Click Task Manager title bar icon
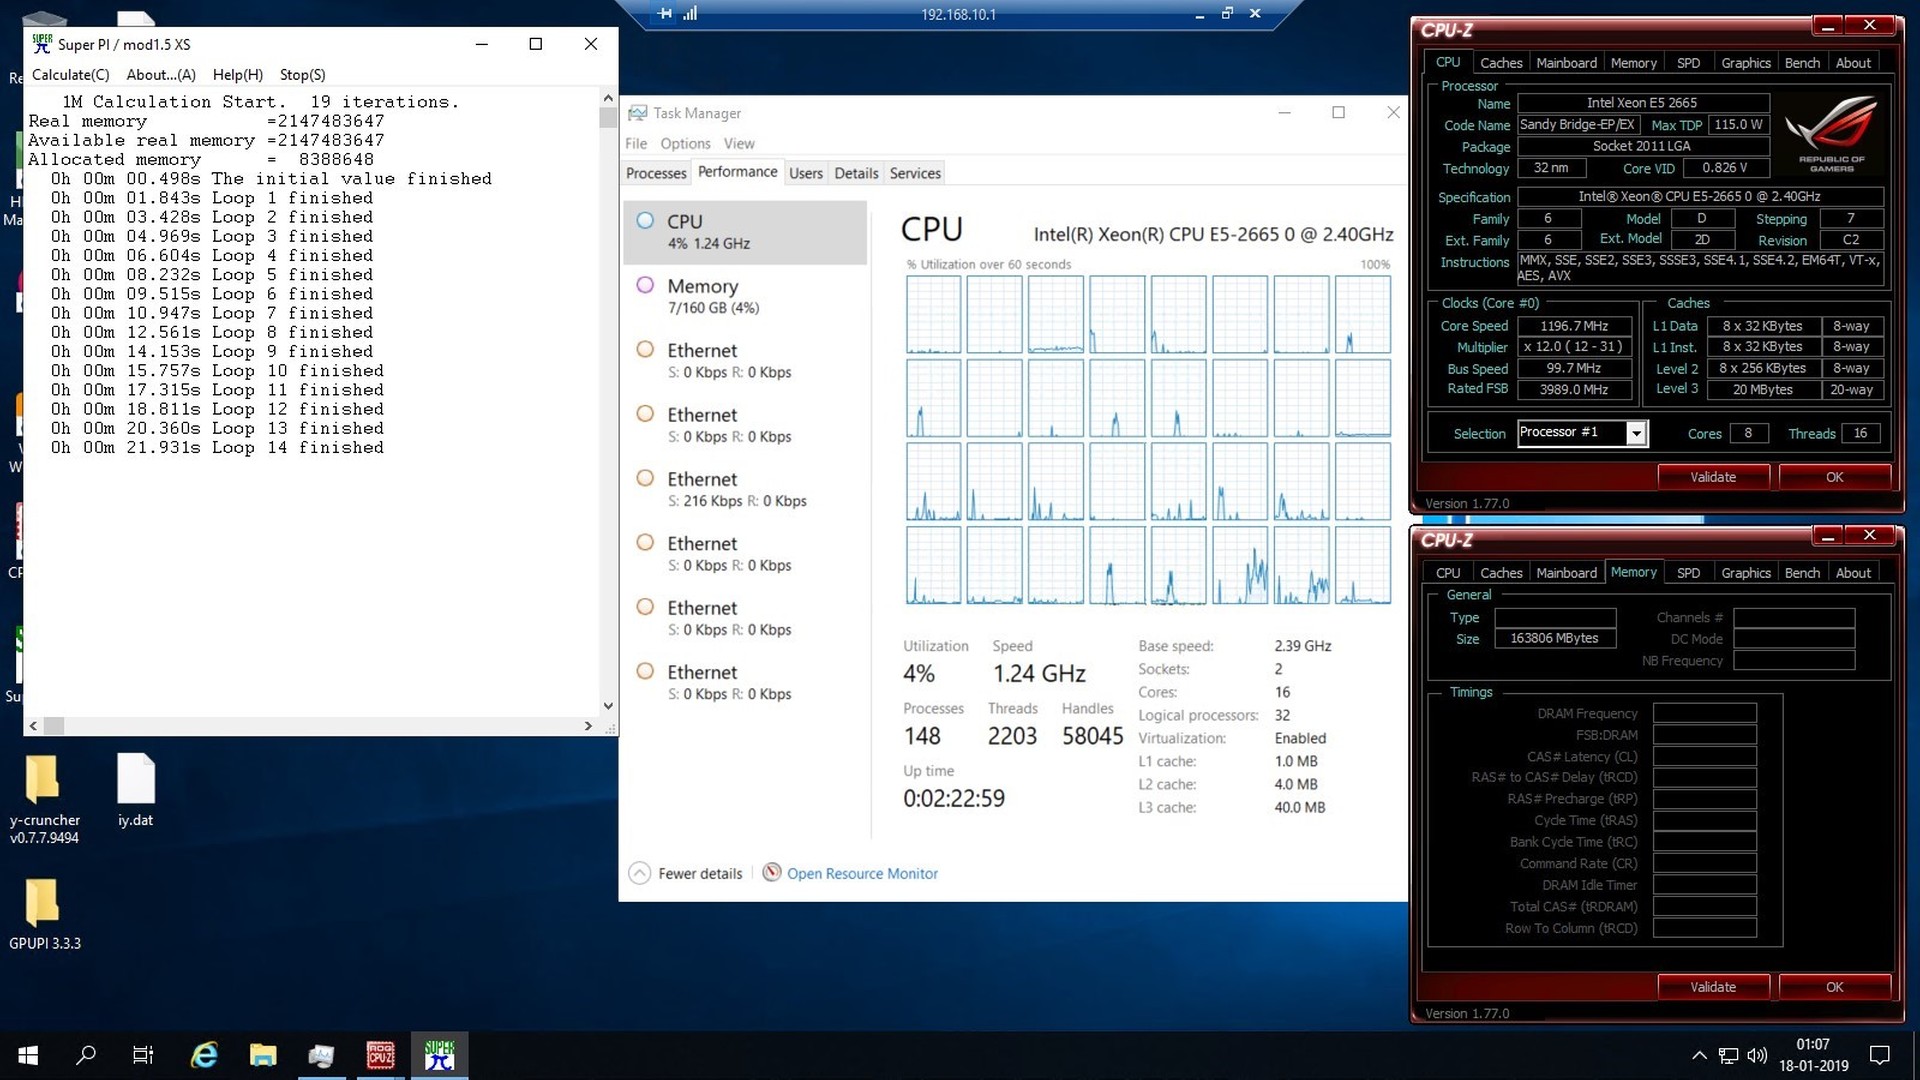1920x1080 pixels. coord(637,113)
